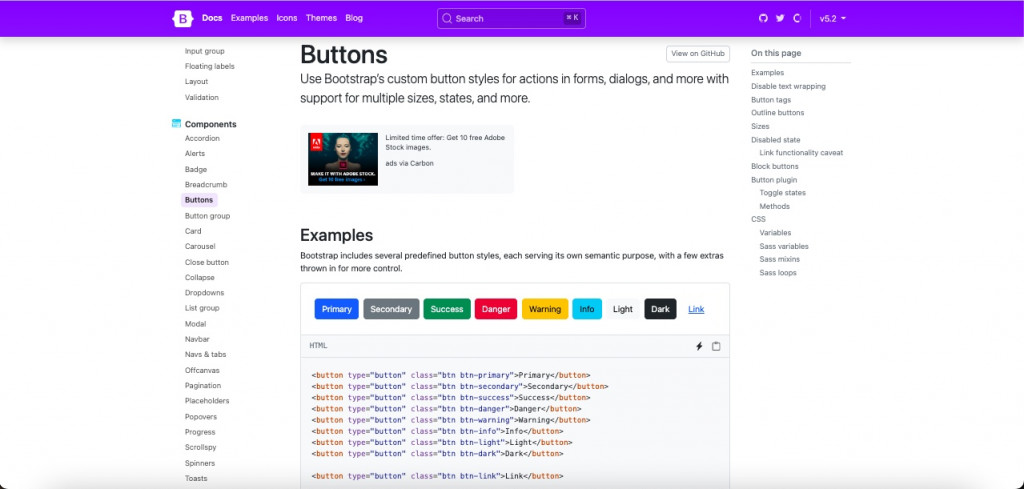Click the StackBlitz lightning icon

point(699,346)
